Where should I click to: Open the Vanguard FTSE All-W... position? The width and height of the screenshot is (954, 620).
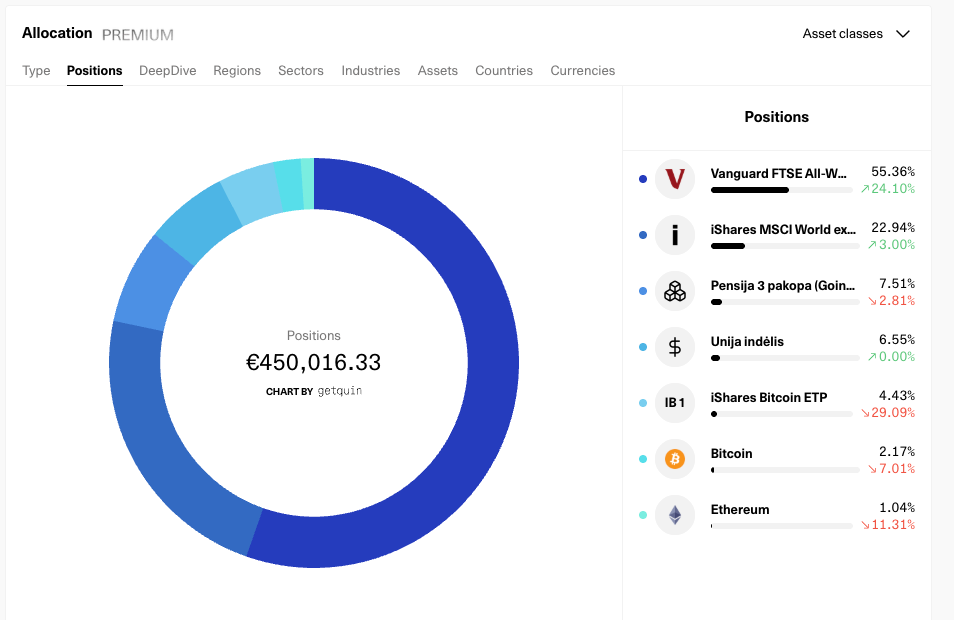pos(778,173)
